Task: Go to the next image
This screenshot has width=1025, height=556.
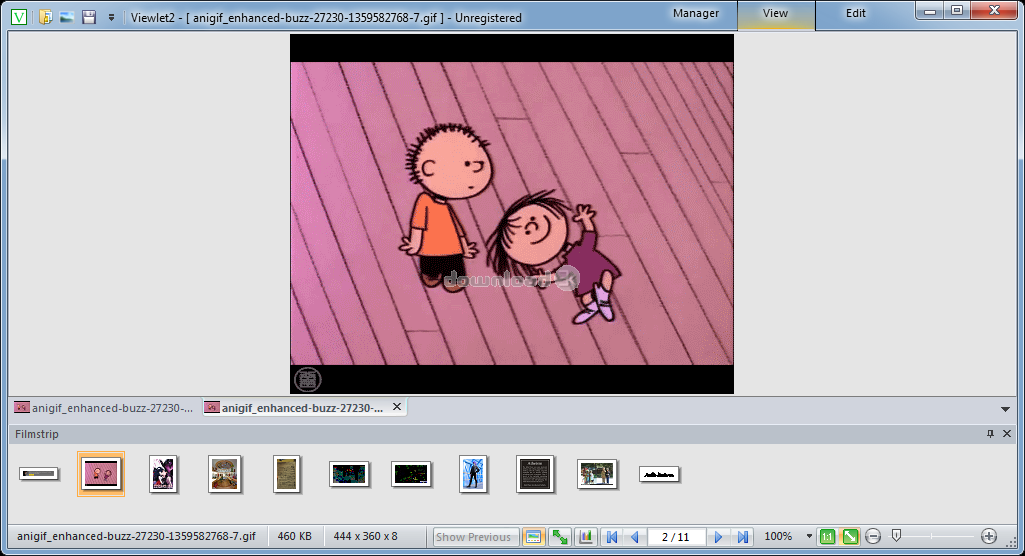Action: tap(718, 536)
